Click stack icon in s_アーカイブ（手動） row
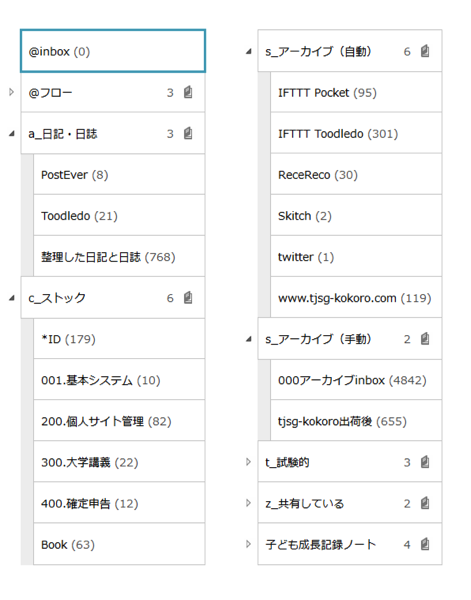 [x=425, y=339]
